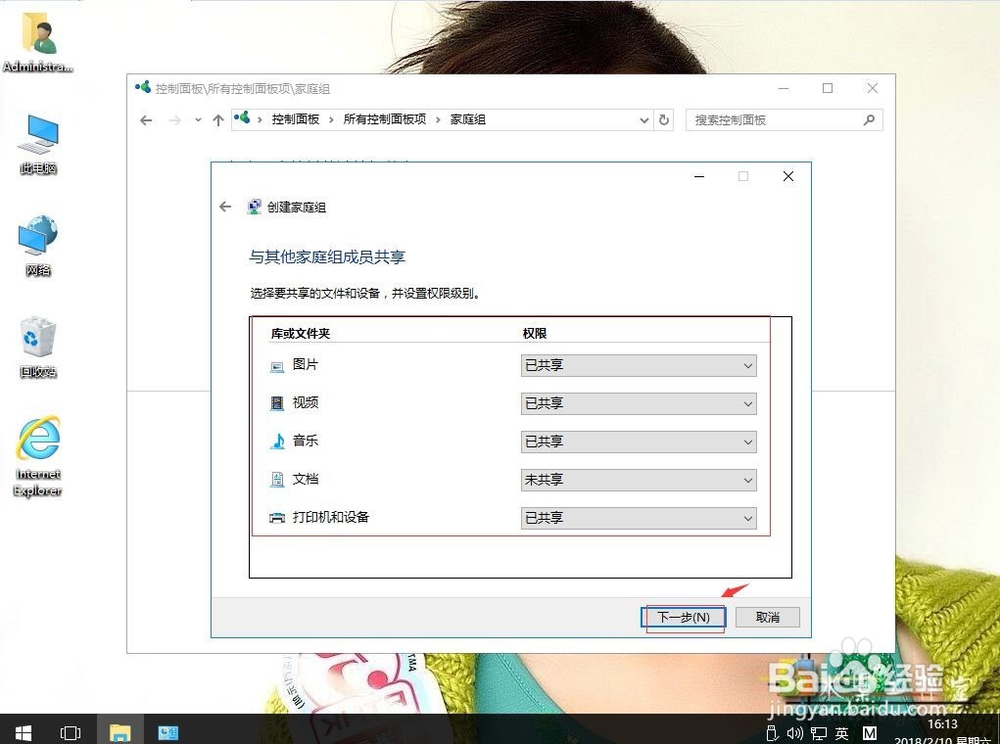
Task: Click the back arrow in the 创建家庭组 dialog
Action: [x=225, y=207]
